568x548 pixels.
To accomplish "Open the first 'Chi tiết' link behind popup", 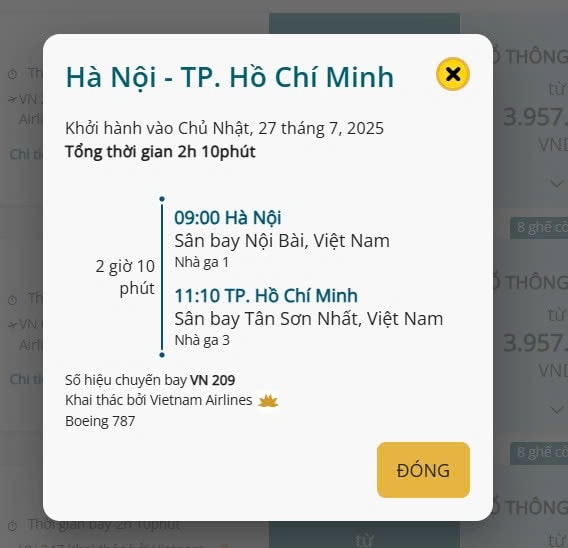I will (26, 154).
